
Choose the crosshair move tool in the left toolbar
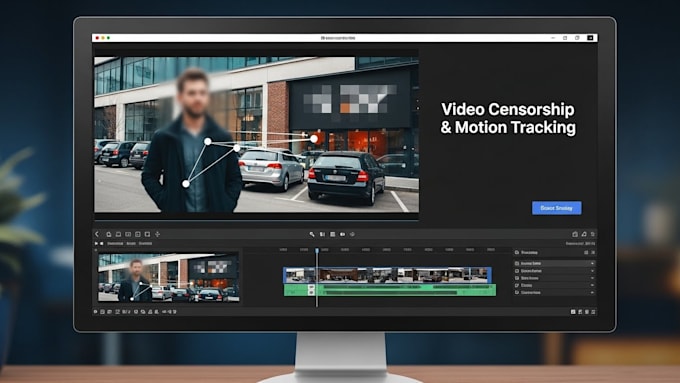click(157, 234)
